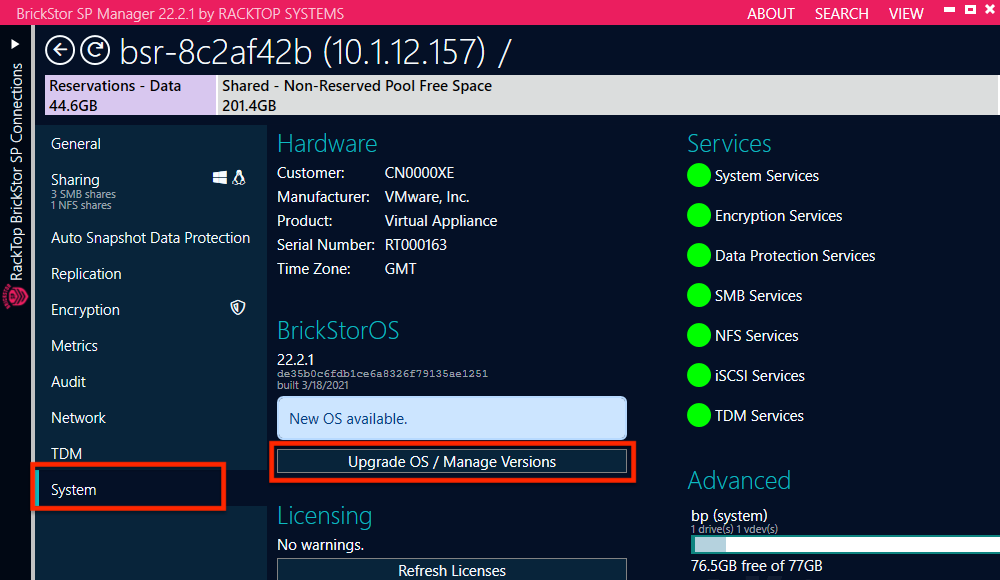Open the ABOUT menu

point(771,14)
